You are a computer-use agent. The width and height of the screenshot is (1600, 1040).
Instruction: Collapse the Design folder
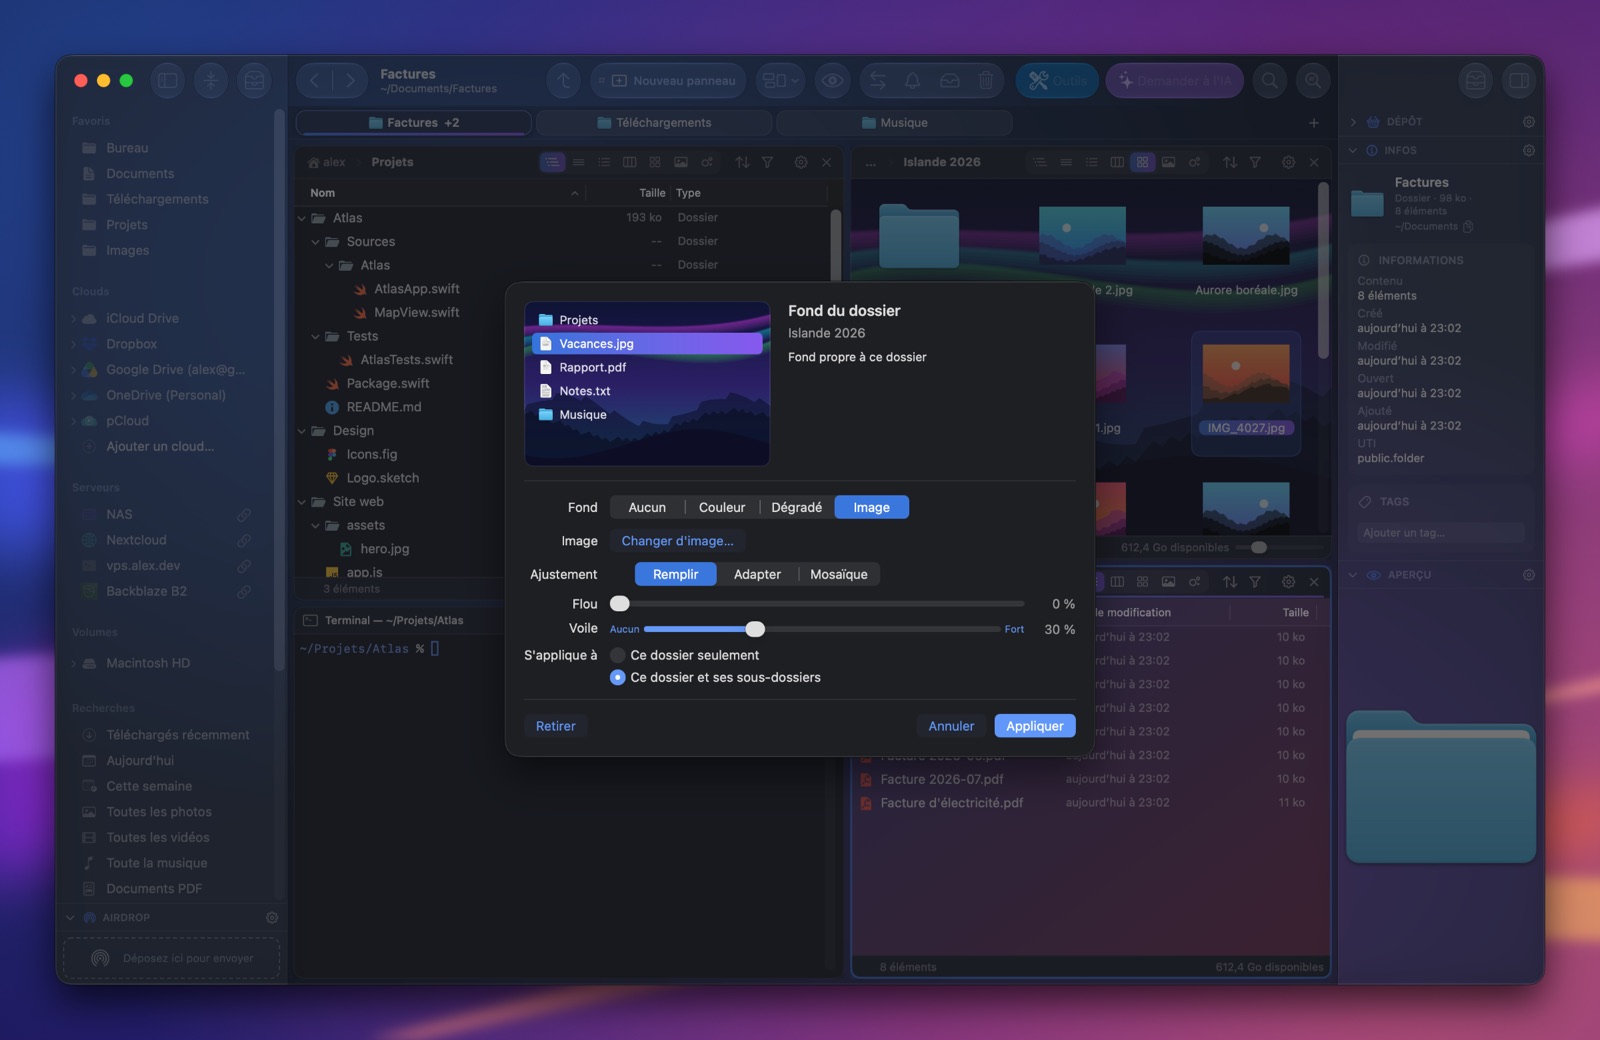pyautogui.click(x=302, y=431)
